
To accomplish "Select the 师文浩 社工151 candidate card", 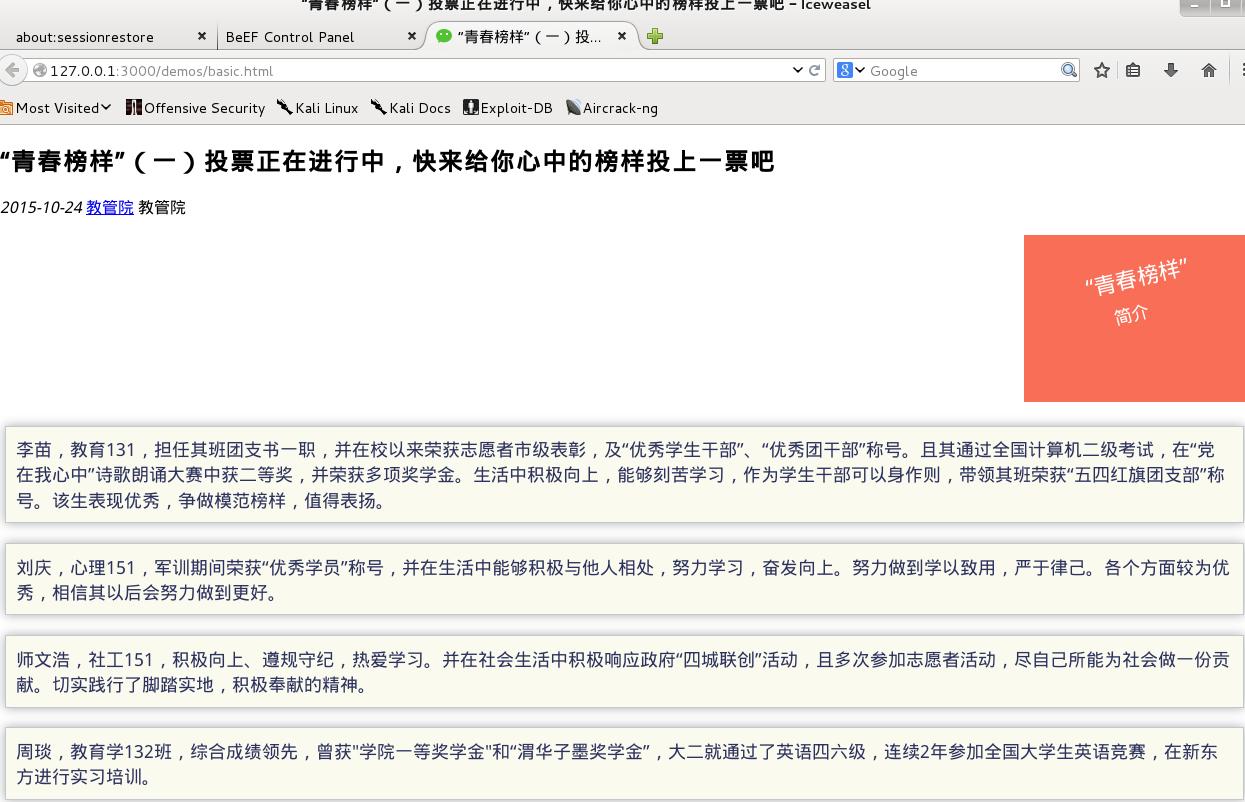I will coord(624,672).
